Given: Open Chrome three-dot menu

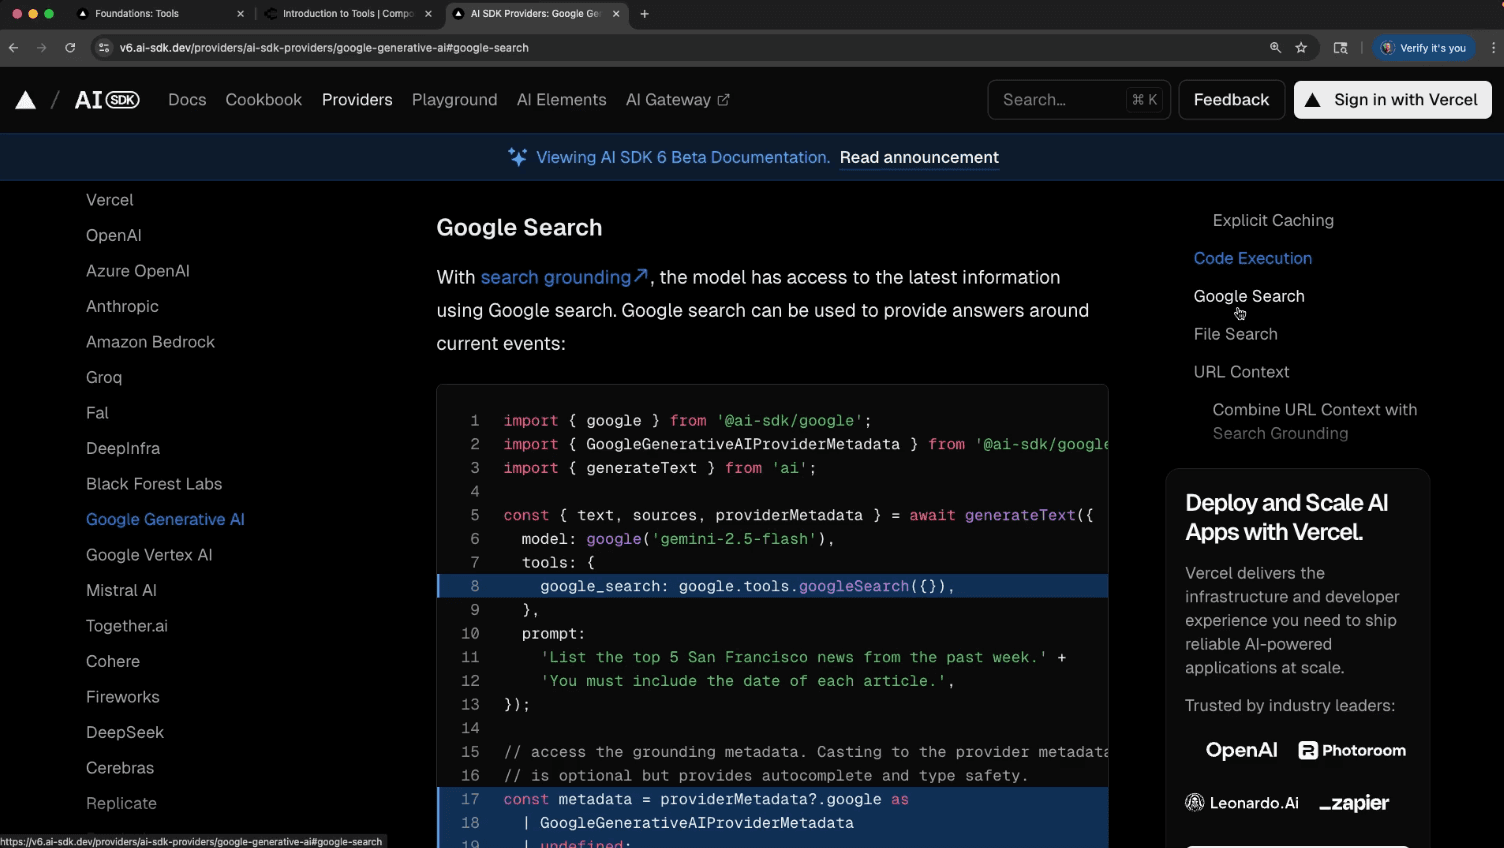Looking at the screenshot, I should pyautogui.click(x=1494, y=47).
